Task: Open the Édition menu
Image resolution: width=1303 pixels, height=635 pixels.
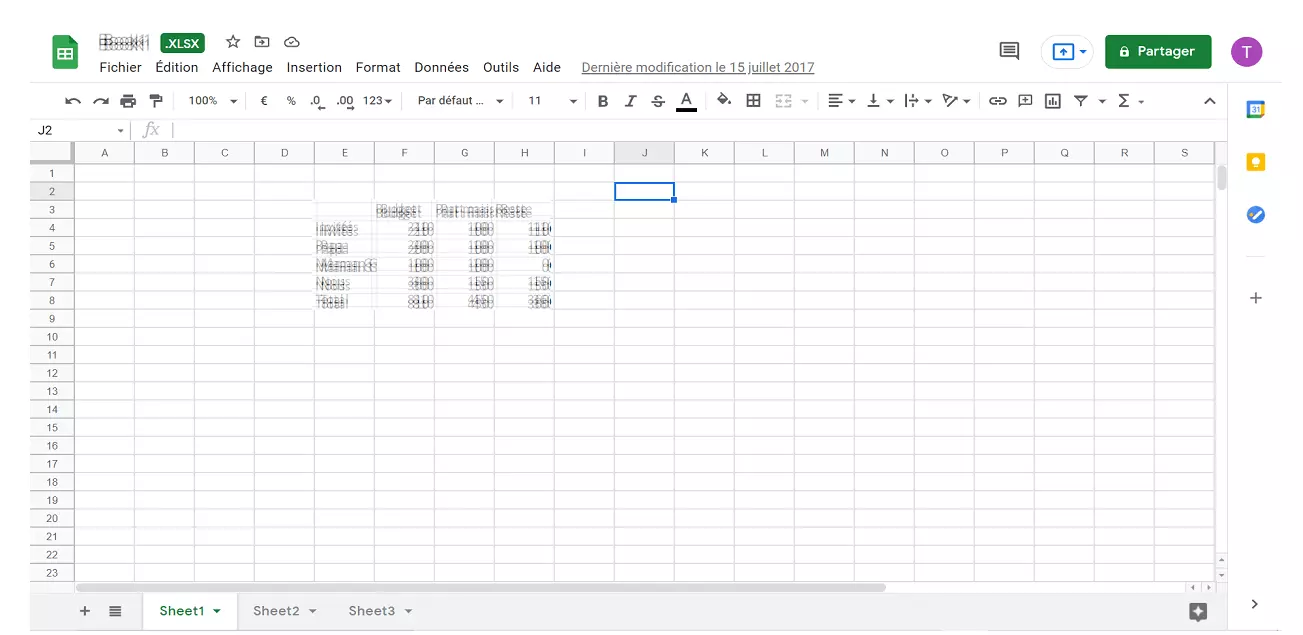Action: pos(177,67)
